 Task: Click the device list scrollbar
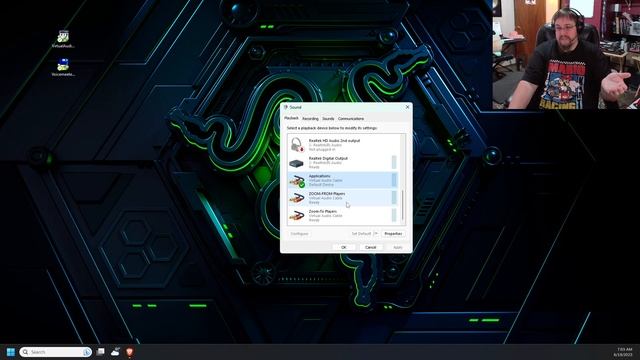pyautogui.click(x=403, y=205)
